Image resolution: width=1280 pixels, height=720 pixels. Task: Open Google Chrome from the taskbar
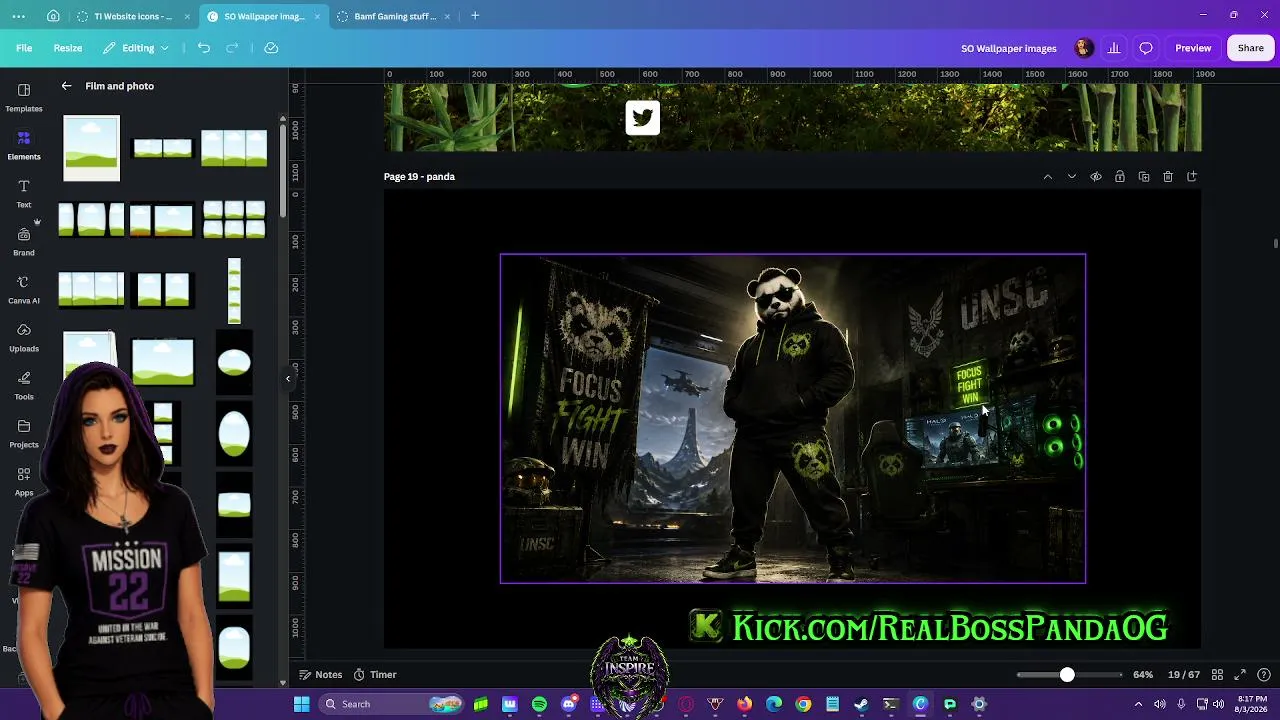(803, 704)
